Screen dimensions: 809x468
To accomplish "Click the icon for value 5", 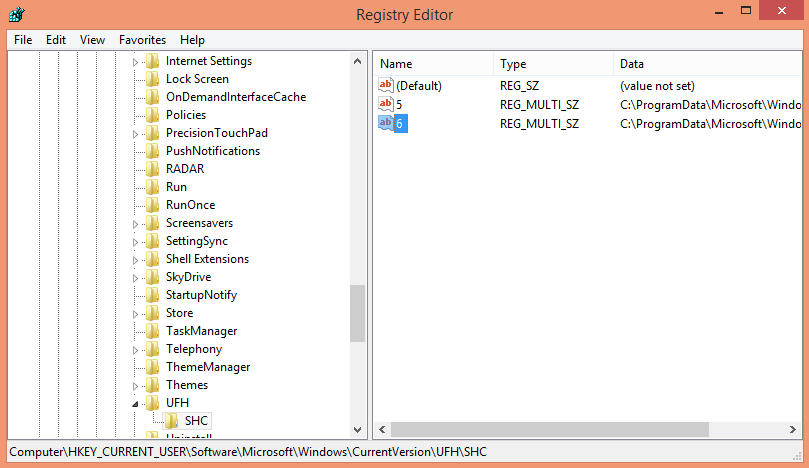I will click(386, 104).
